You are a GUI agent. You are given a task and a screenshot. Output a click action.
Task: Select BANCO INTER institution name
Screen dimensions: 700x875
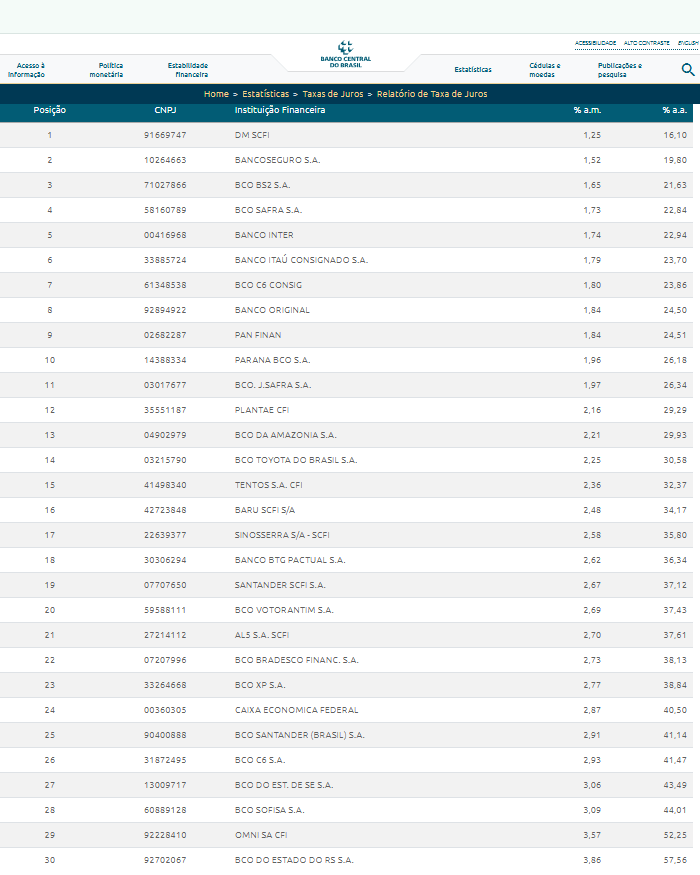(264, 235)
